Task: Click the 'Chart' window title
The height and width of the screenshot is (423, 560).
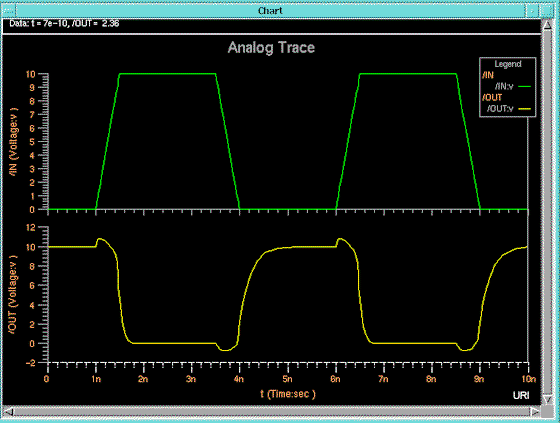Action: (x=270, y=11)
